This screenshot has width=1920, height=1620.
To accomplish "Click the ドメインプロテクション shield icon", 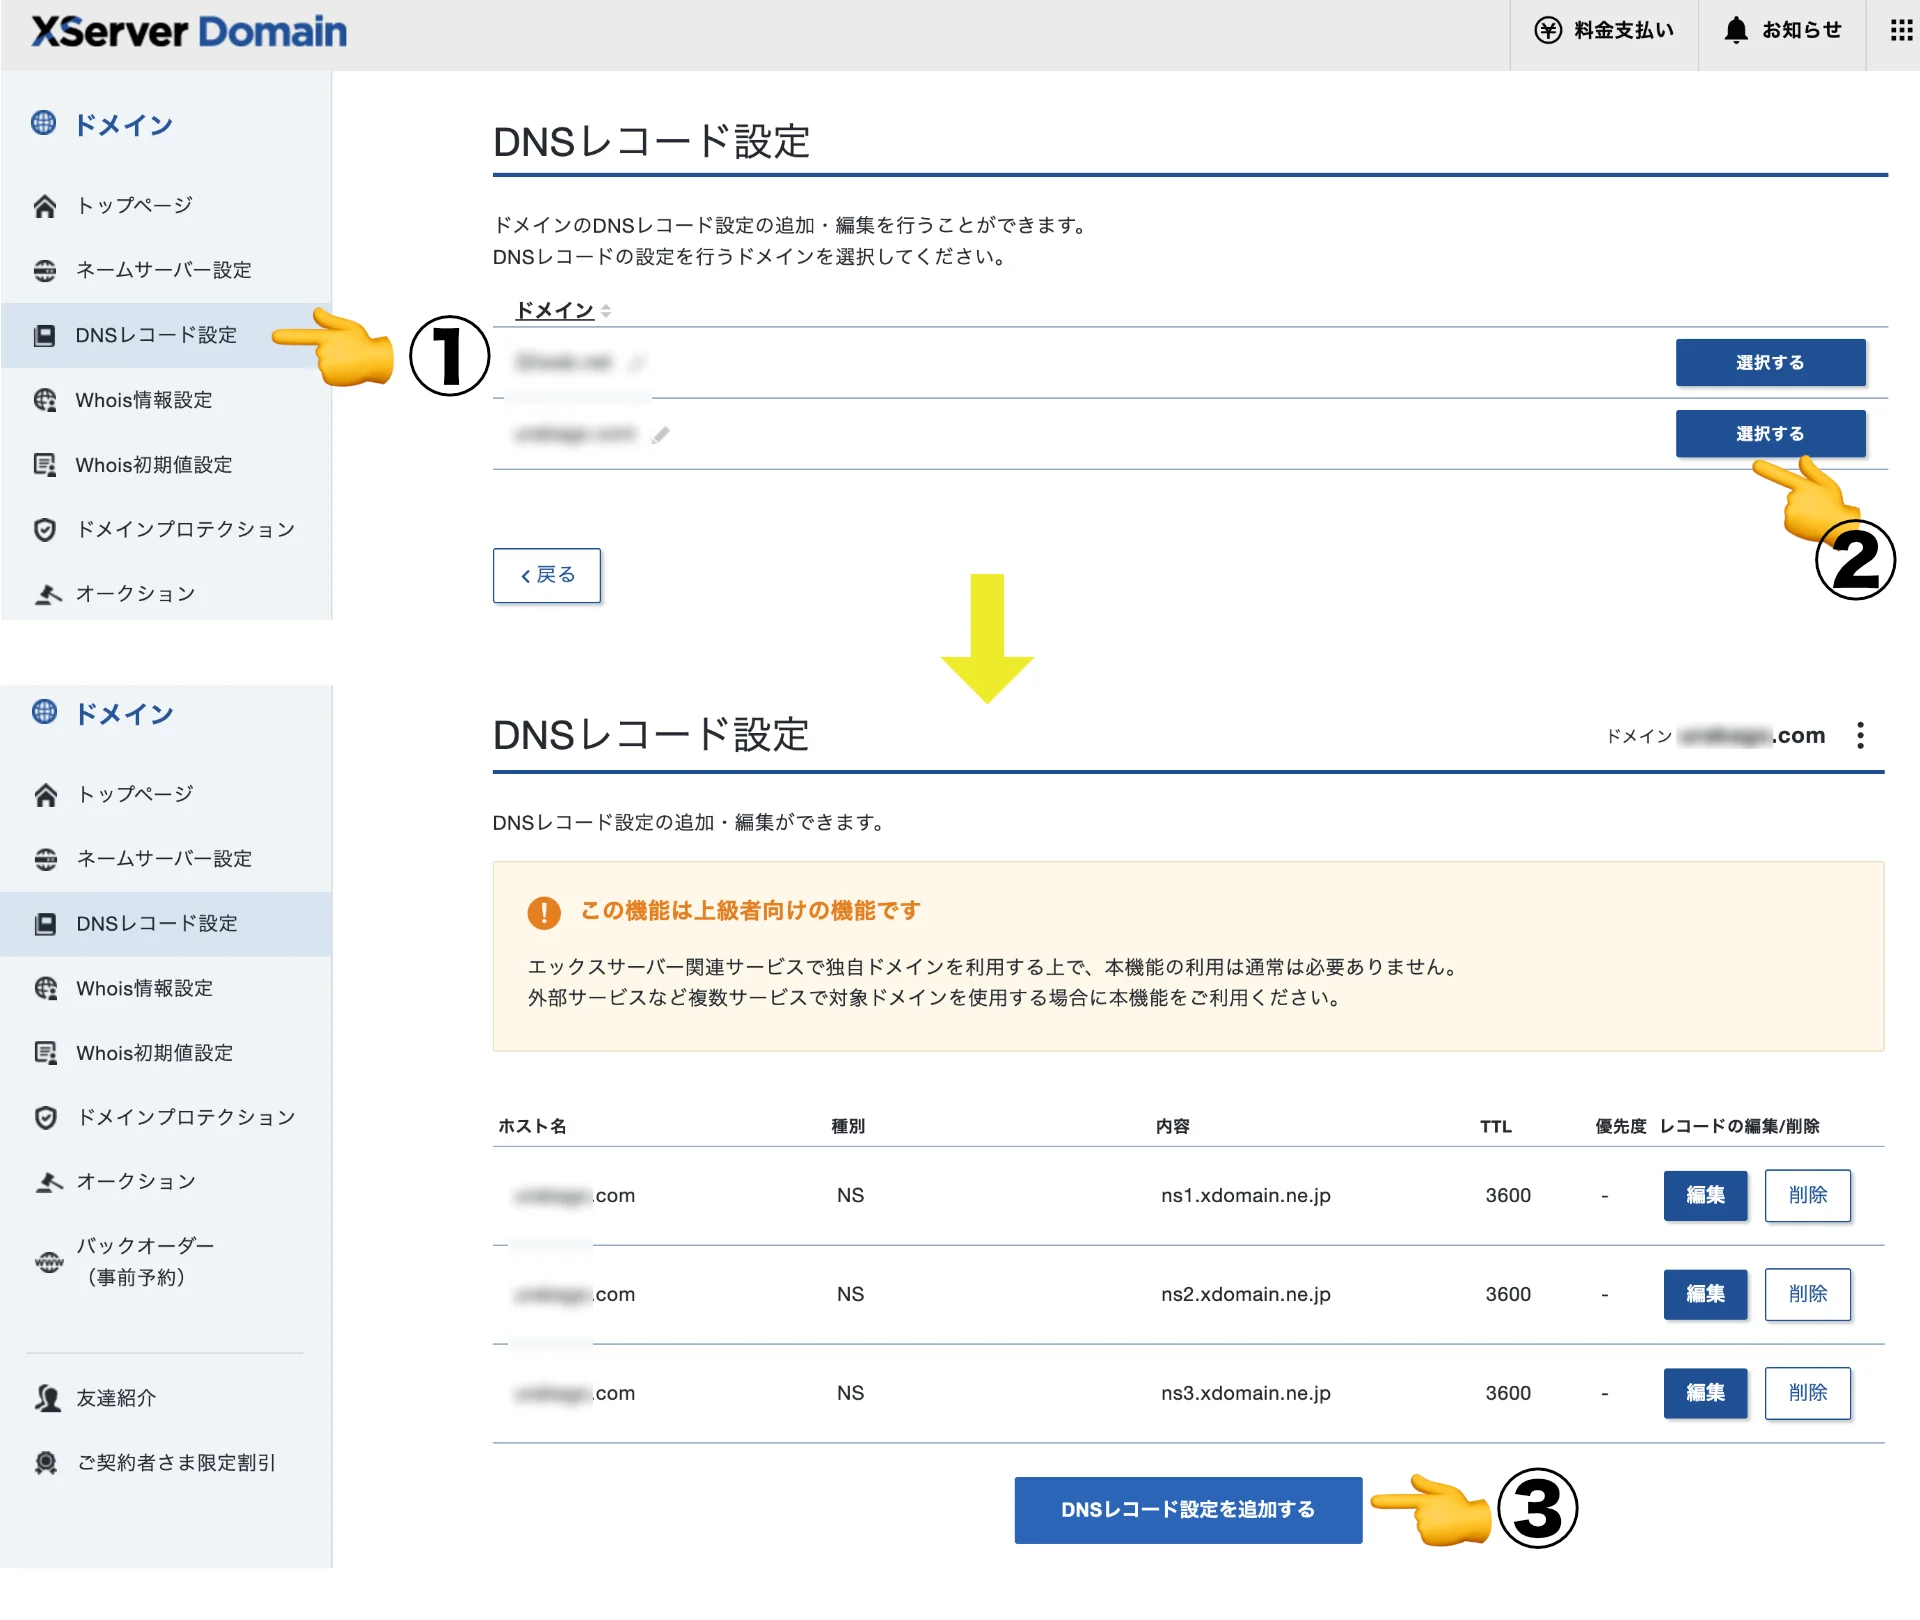I will (x=46, y=529).
